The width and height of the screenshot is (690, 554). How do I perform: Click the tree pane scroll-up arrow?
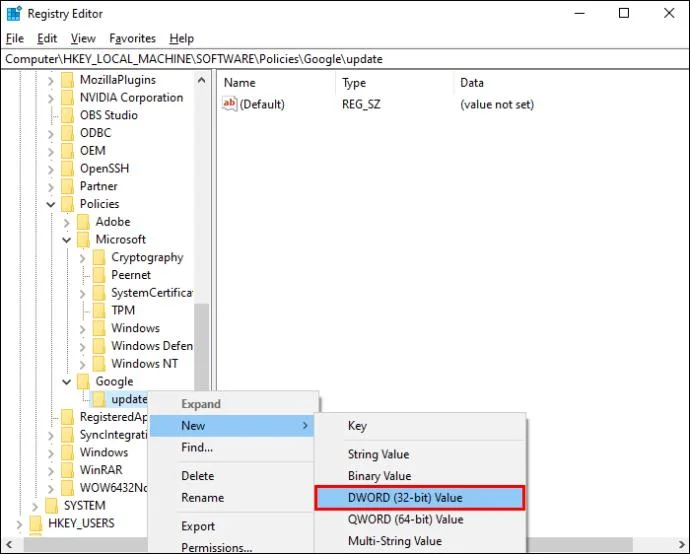[x=202, y=80]
